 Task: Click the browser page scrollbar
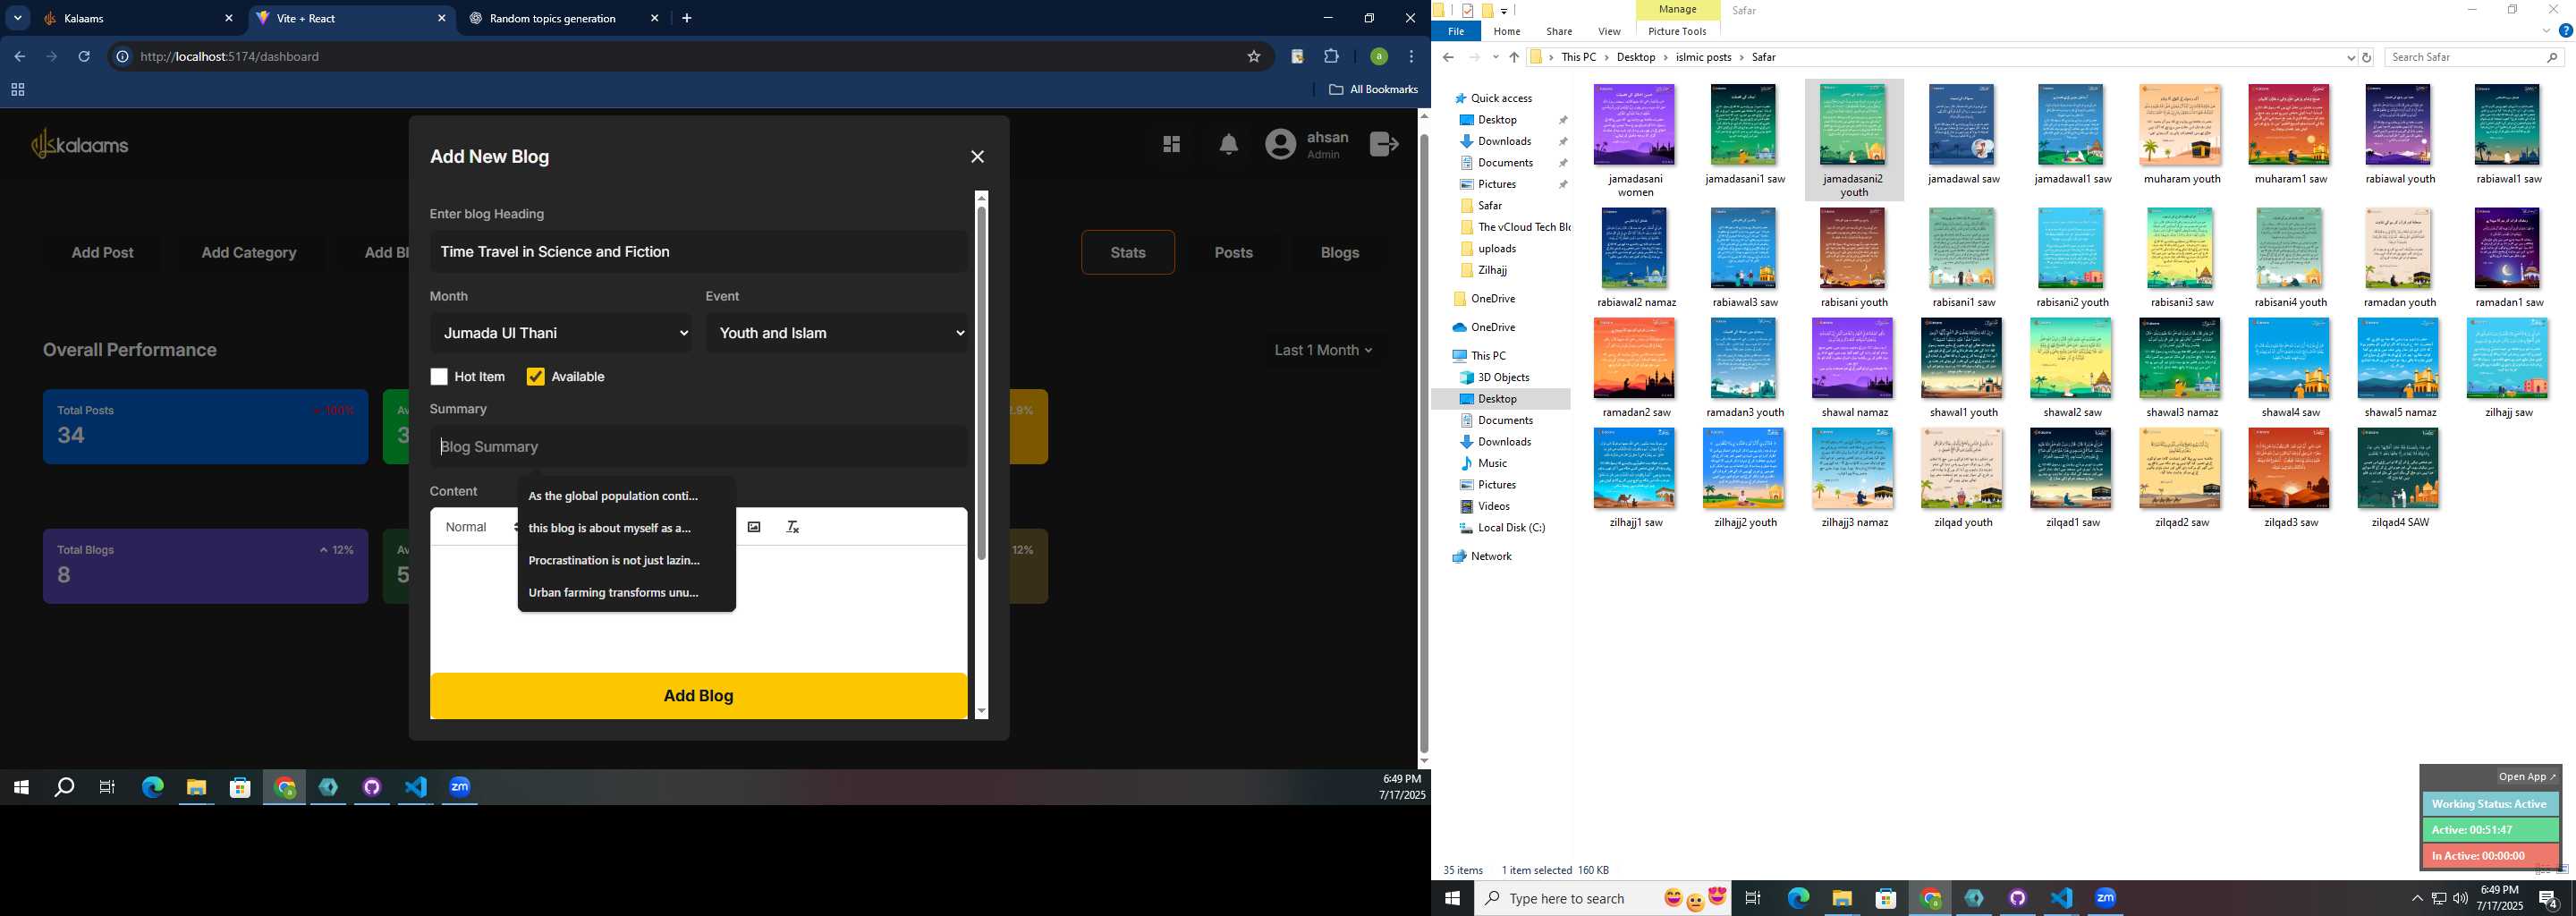[1424, 443]
